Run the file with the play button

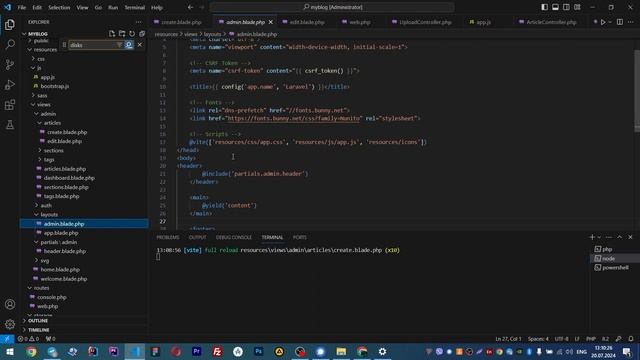(x=603, y=22)
